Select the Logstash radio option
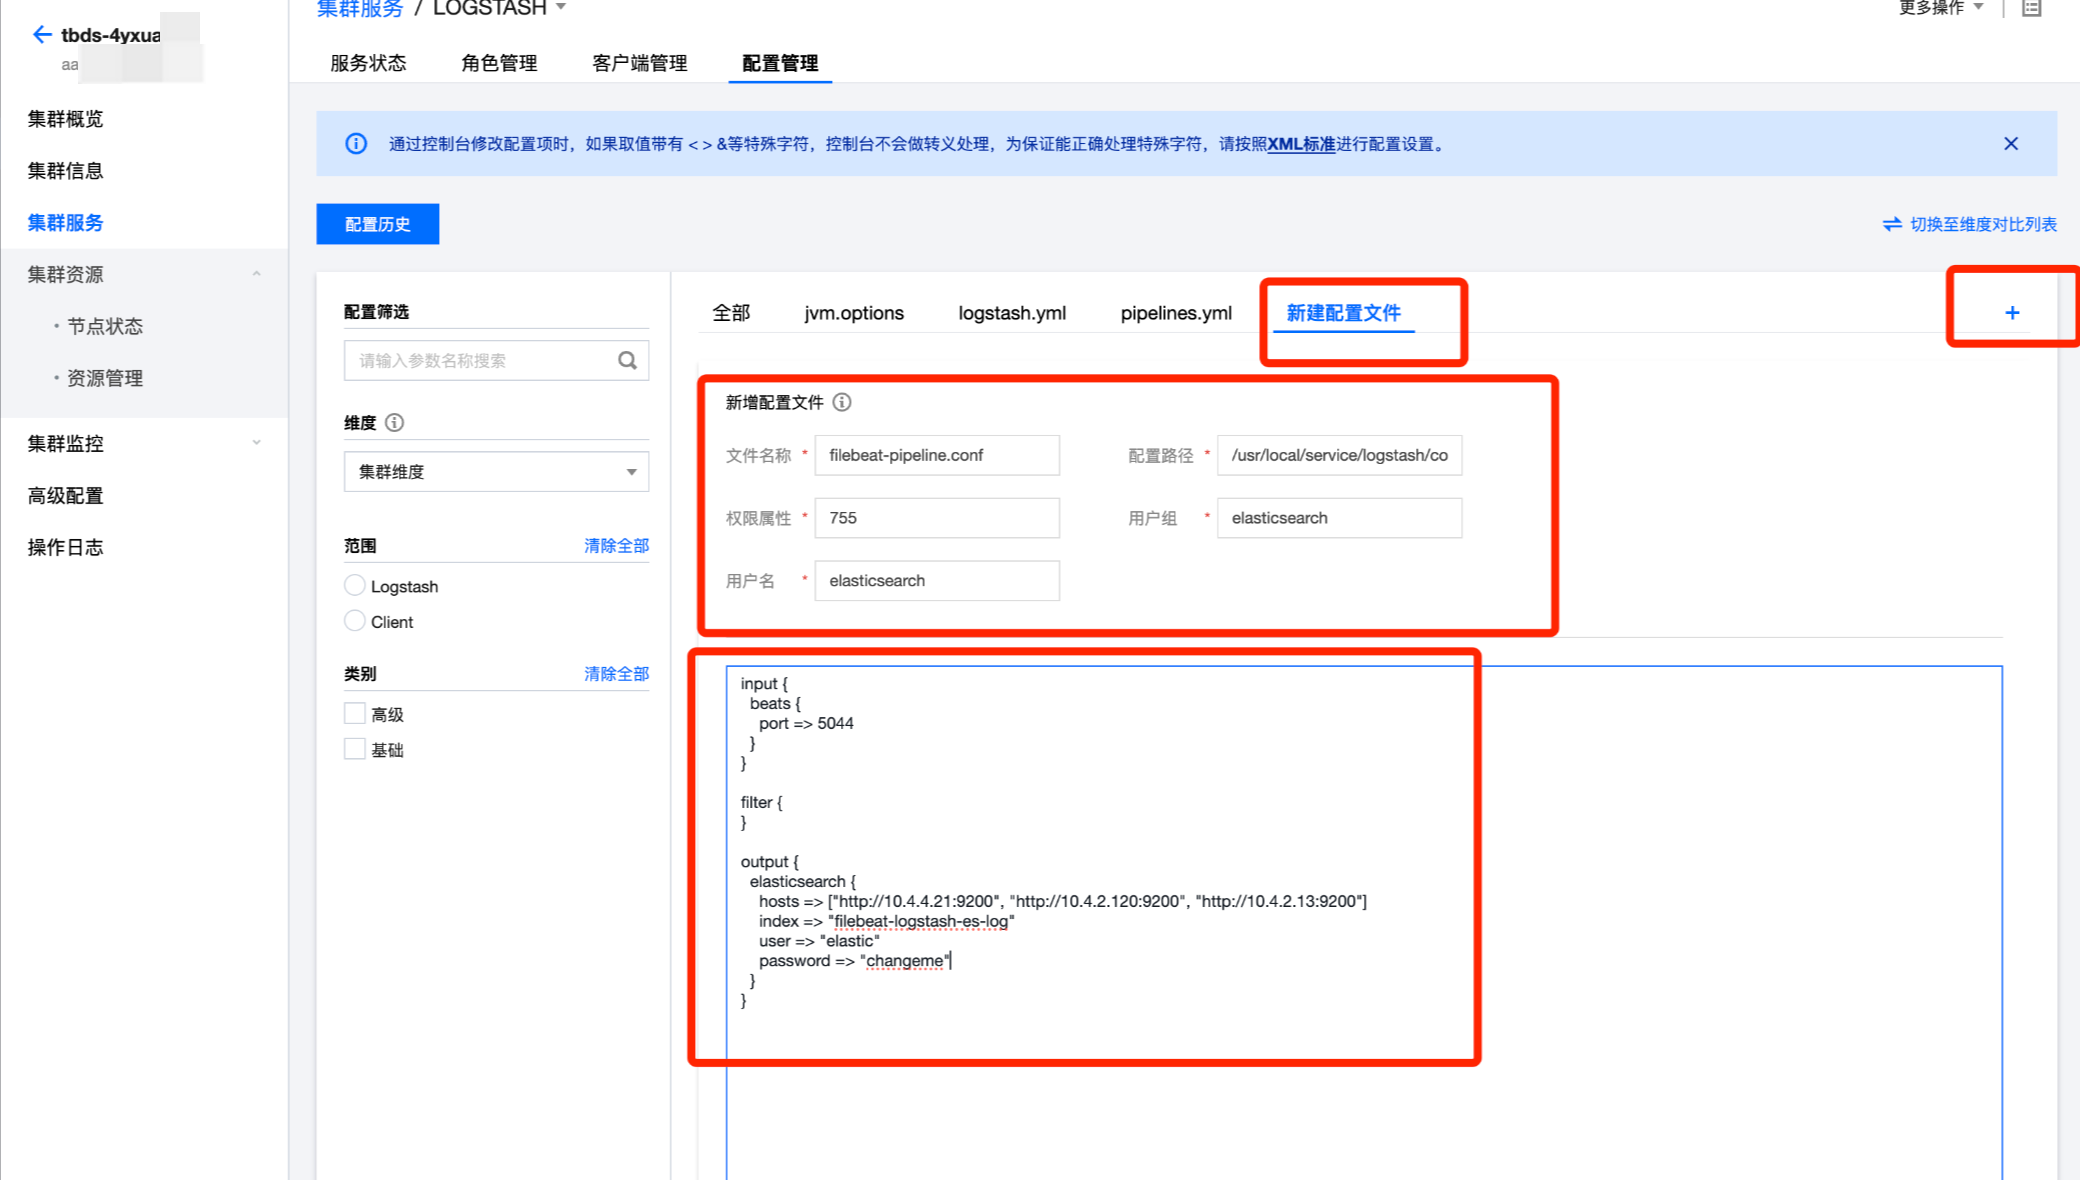 tap(354, 586)
